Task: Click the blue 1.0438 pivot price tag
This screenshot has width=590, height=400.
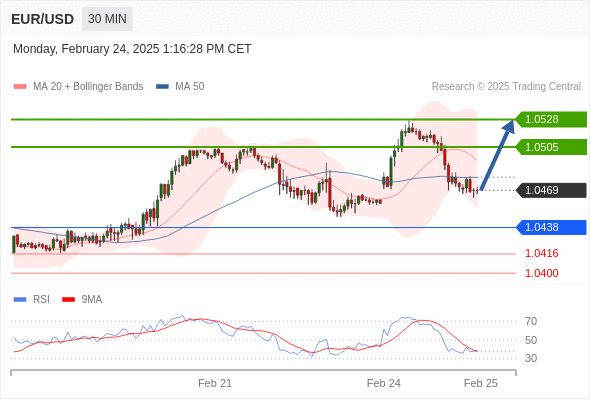Action: (x=551, y=227)
